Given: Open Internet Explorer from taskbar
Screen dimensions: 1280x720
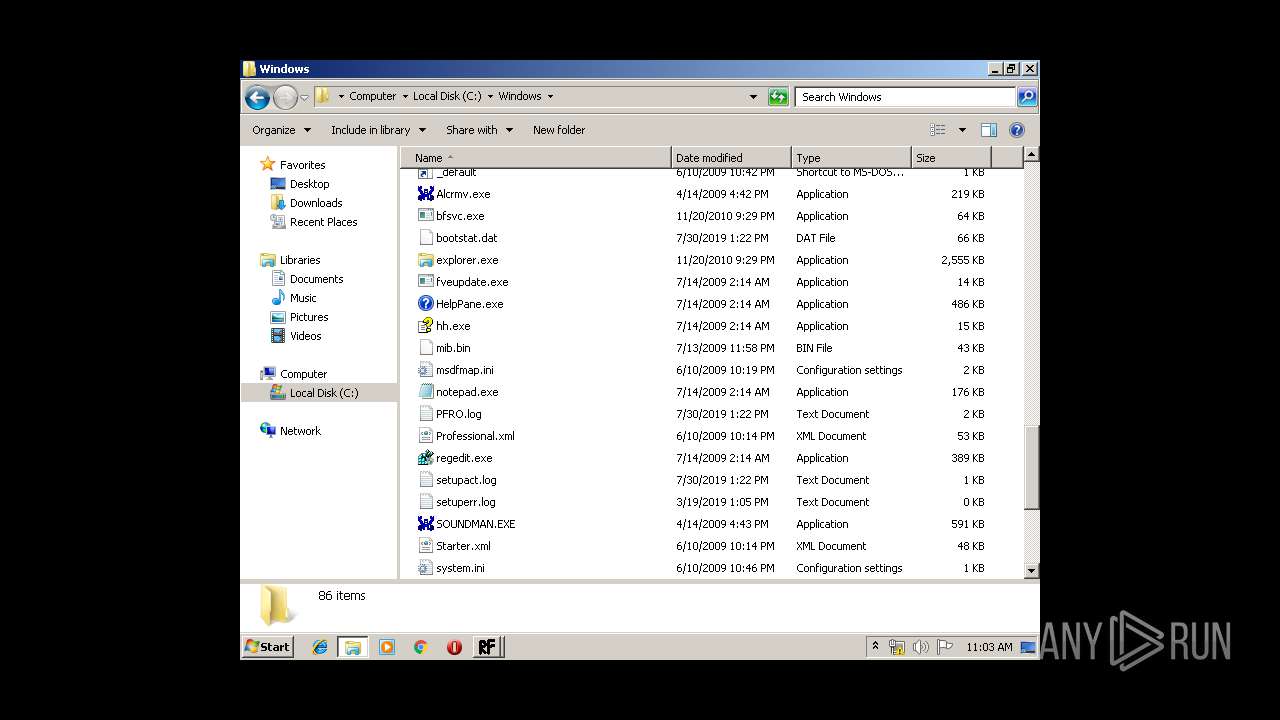Looking at the screenshot, I should pyautogui.click(x=320, y=647).
